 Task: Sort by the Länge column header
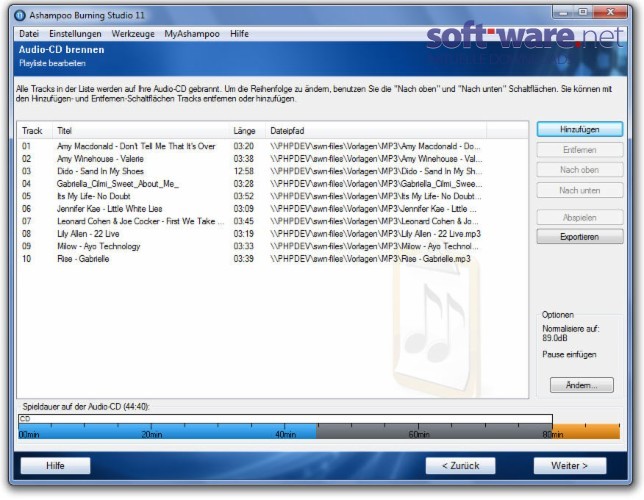pos(247,131)
